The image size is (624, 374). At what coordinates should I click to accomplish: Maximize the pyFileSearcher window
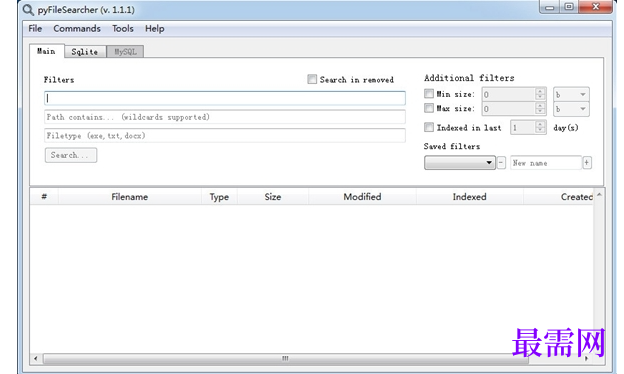pos(569,7)
